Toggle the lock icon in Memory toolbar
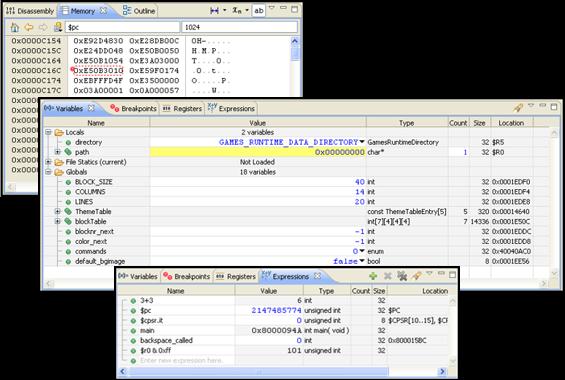 coord(58,27)
